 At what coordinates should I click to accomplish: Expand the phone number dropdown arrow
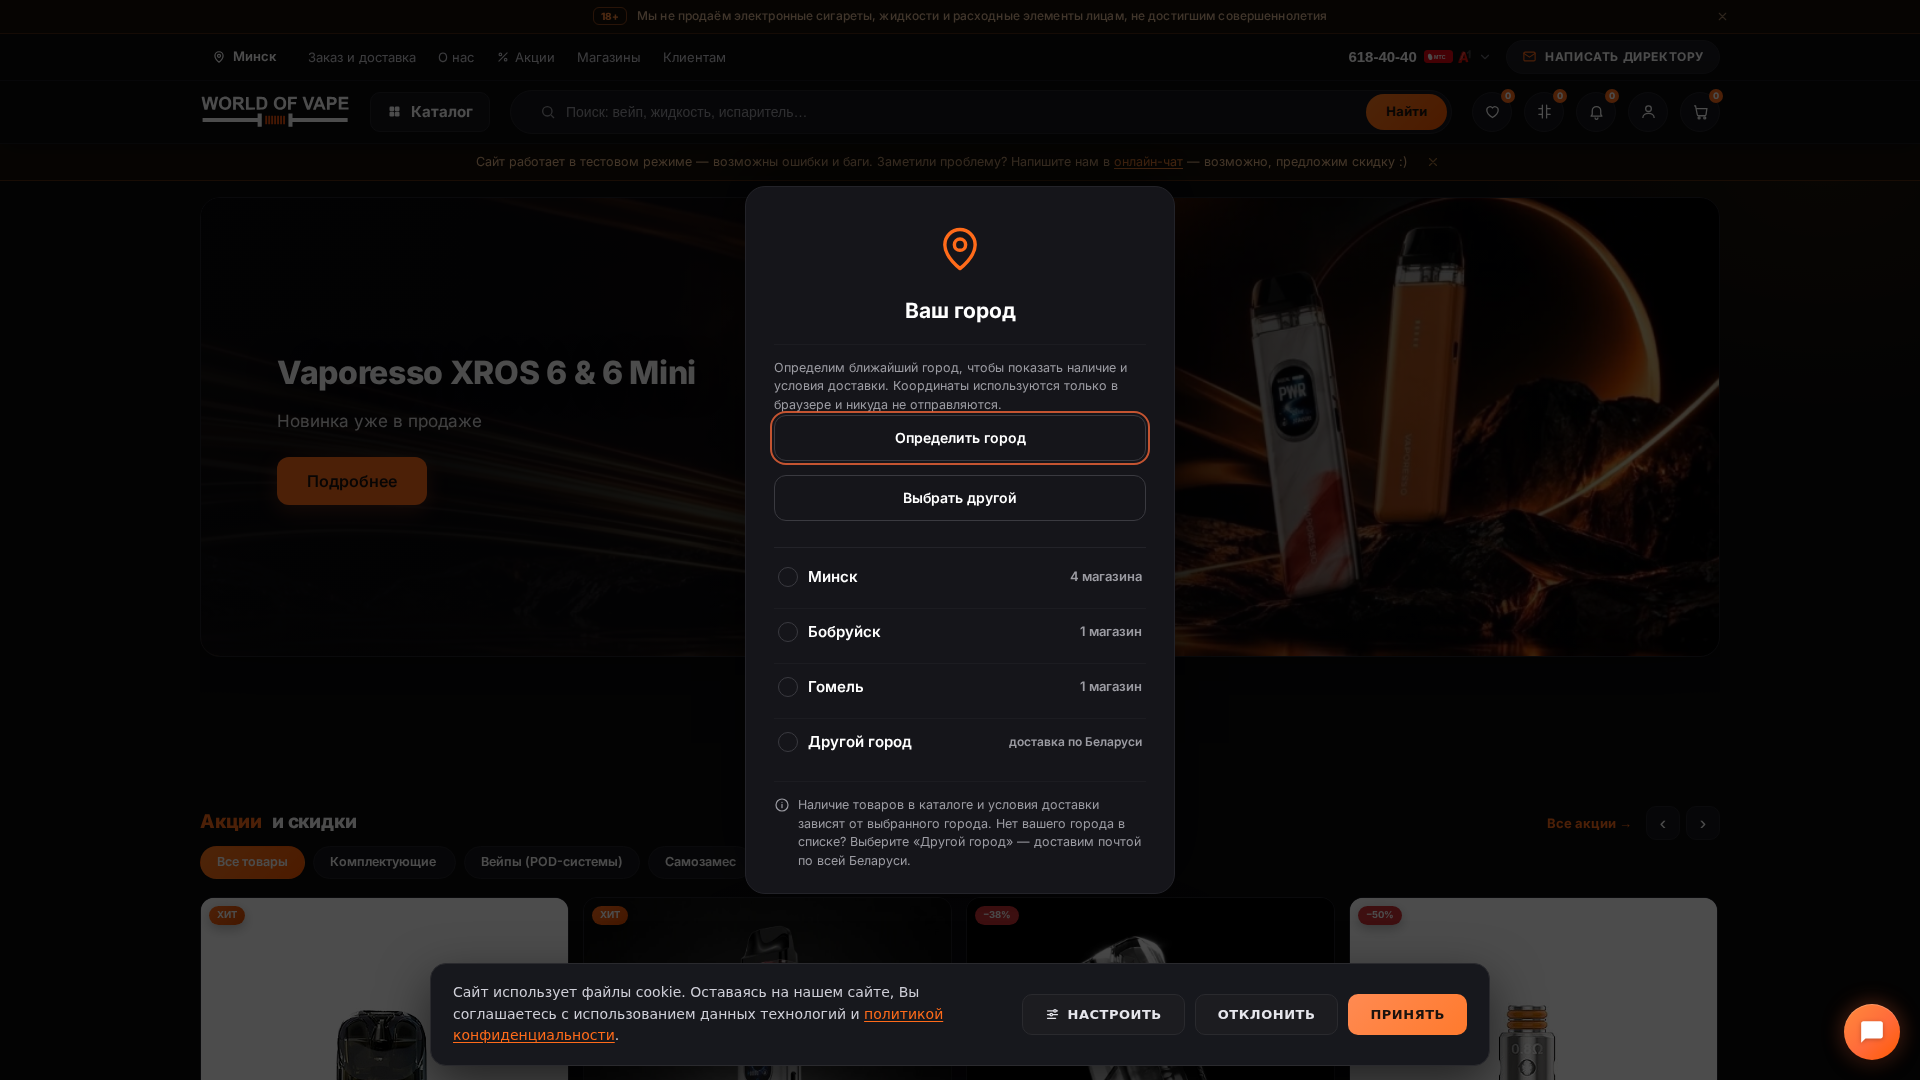(x=1485, y=57)
